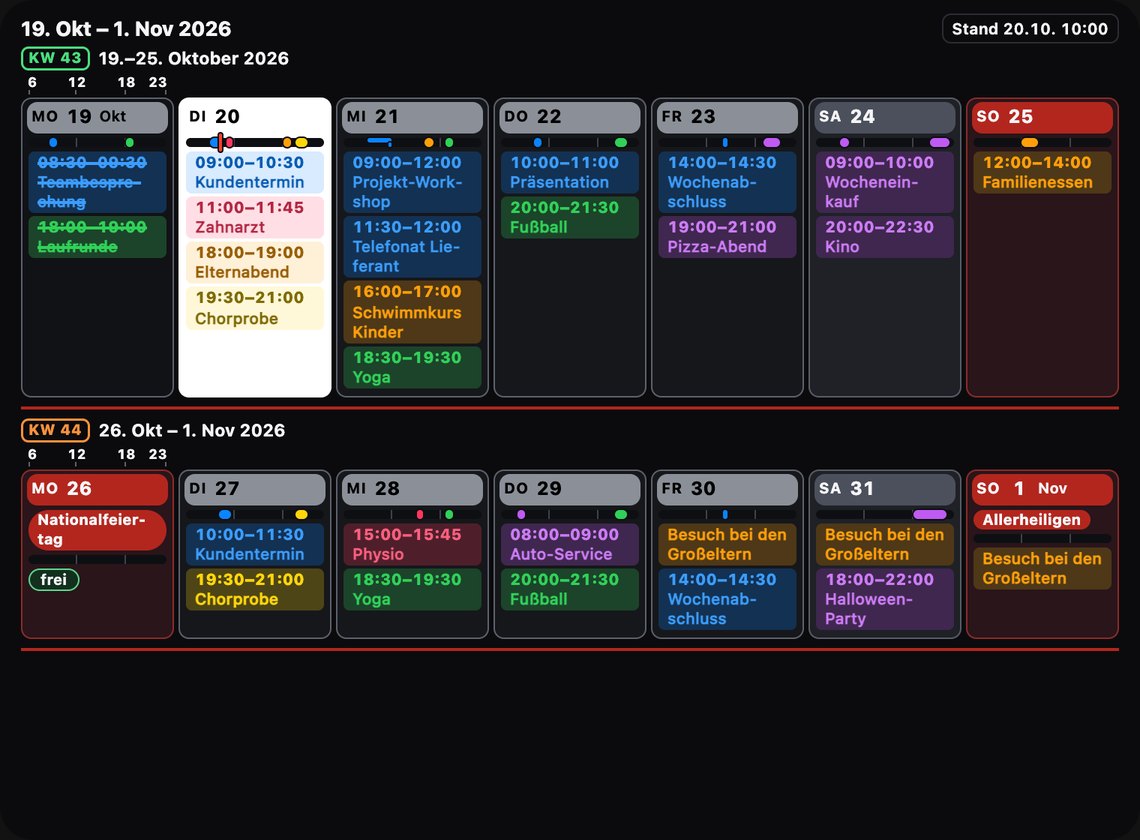
Task: Select the 09:00–12:00 Projekt-Workshop event
Action: click(412, 182)
